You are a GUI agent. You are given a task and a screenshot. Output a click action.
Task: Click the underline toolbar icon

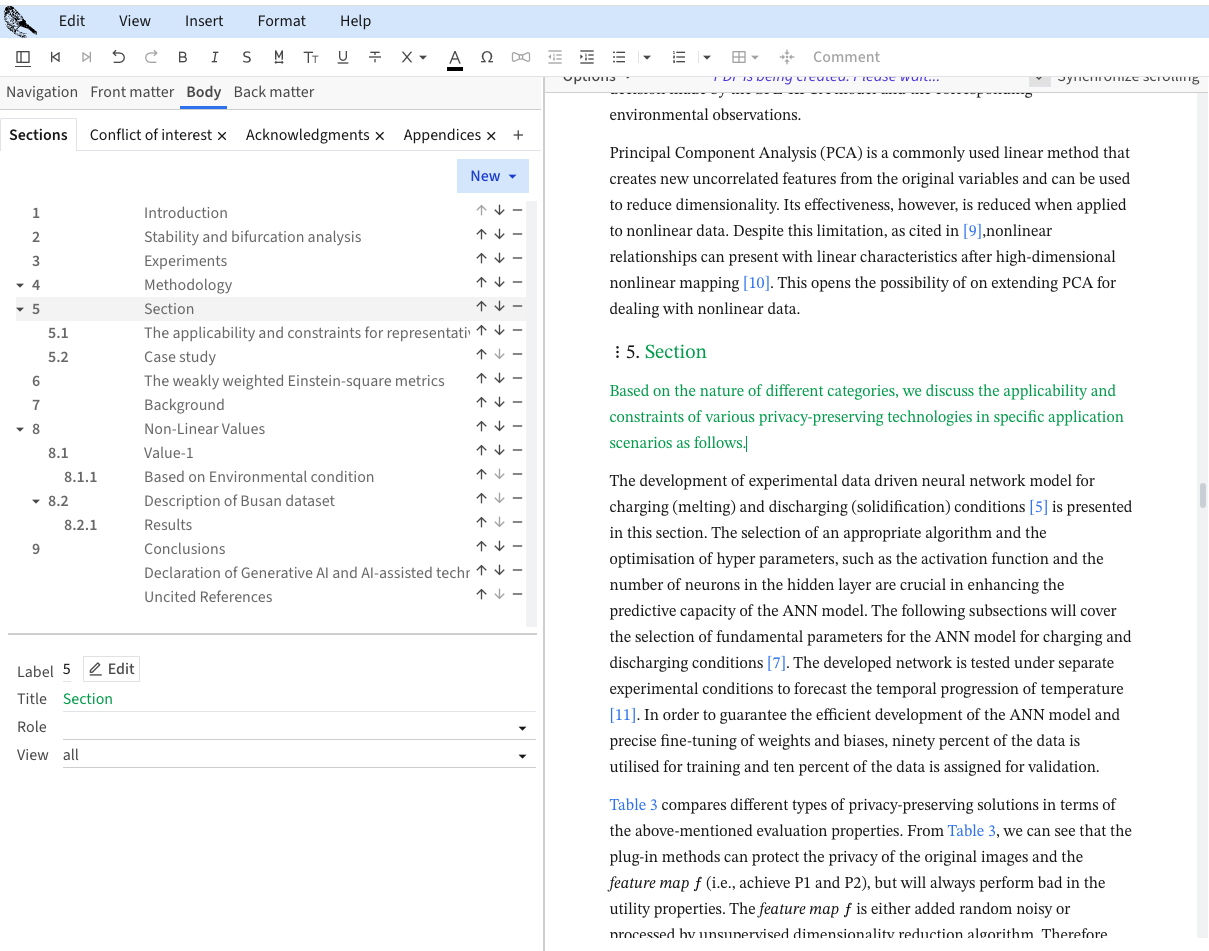(343, 57)
